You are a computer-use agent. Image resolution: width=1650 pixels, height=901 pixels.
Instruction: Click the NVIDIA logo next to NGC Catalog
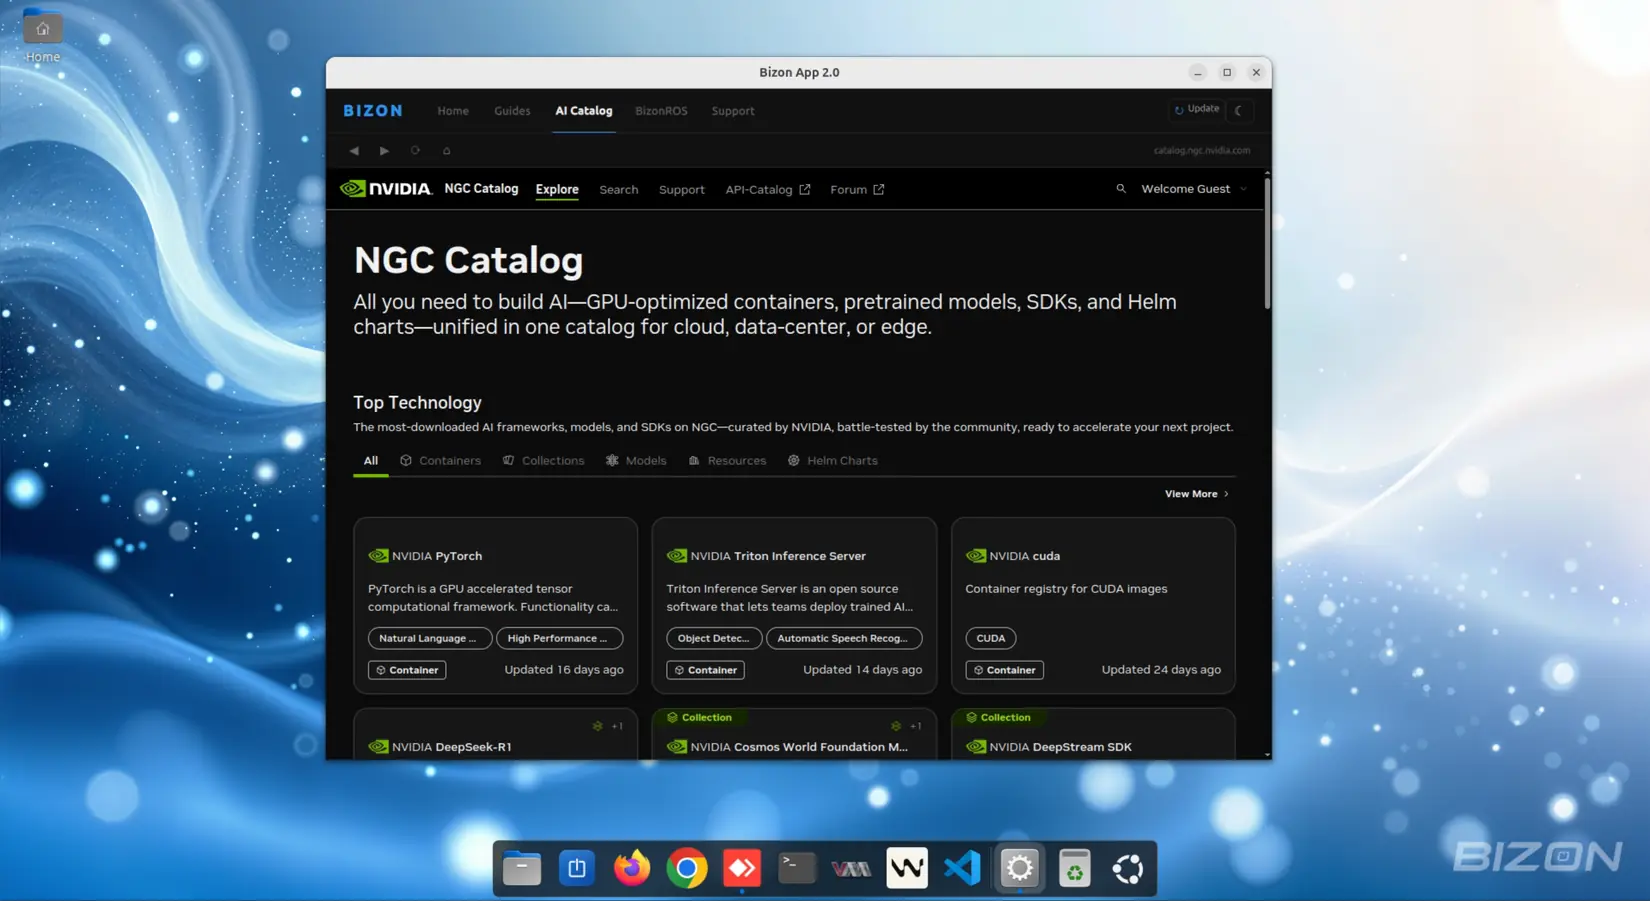tap(385, 188)
